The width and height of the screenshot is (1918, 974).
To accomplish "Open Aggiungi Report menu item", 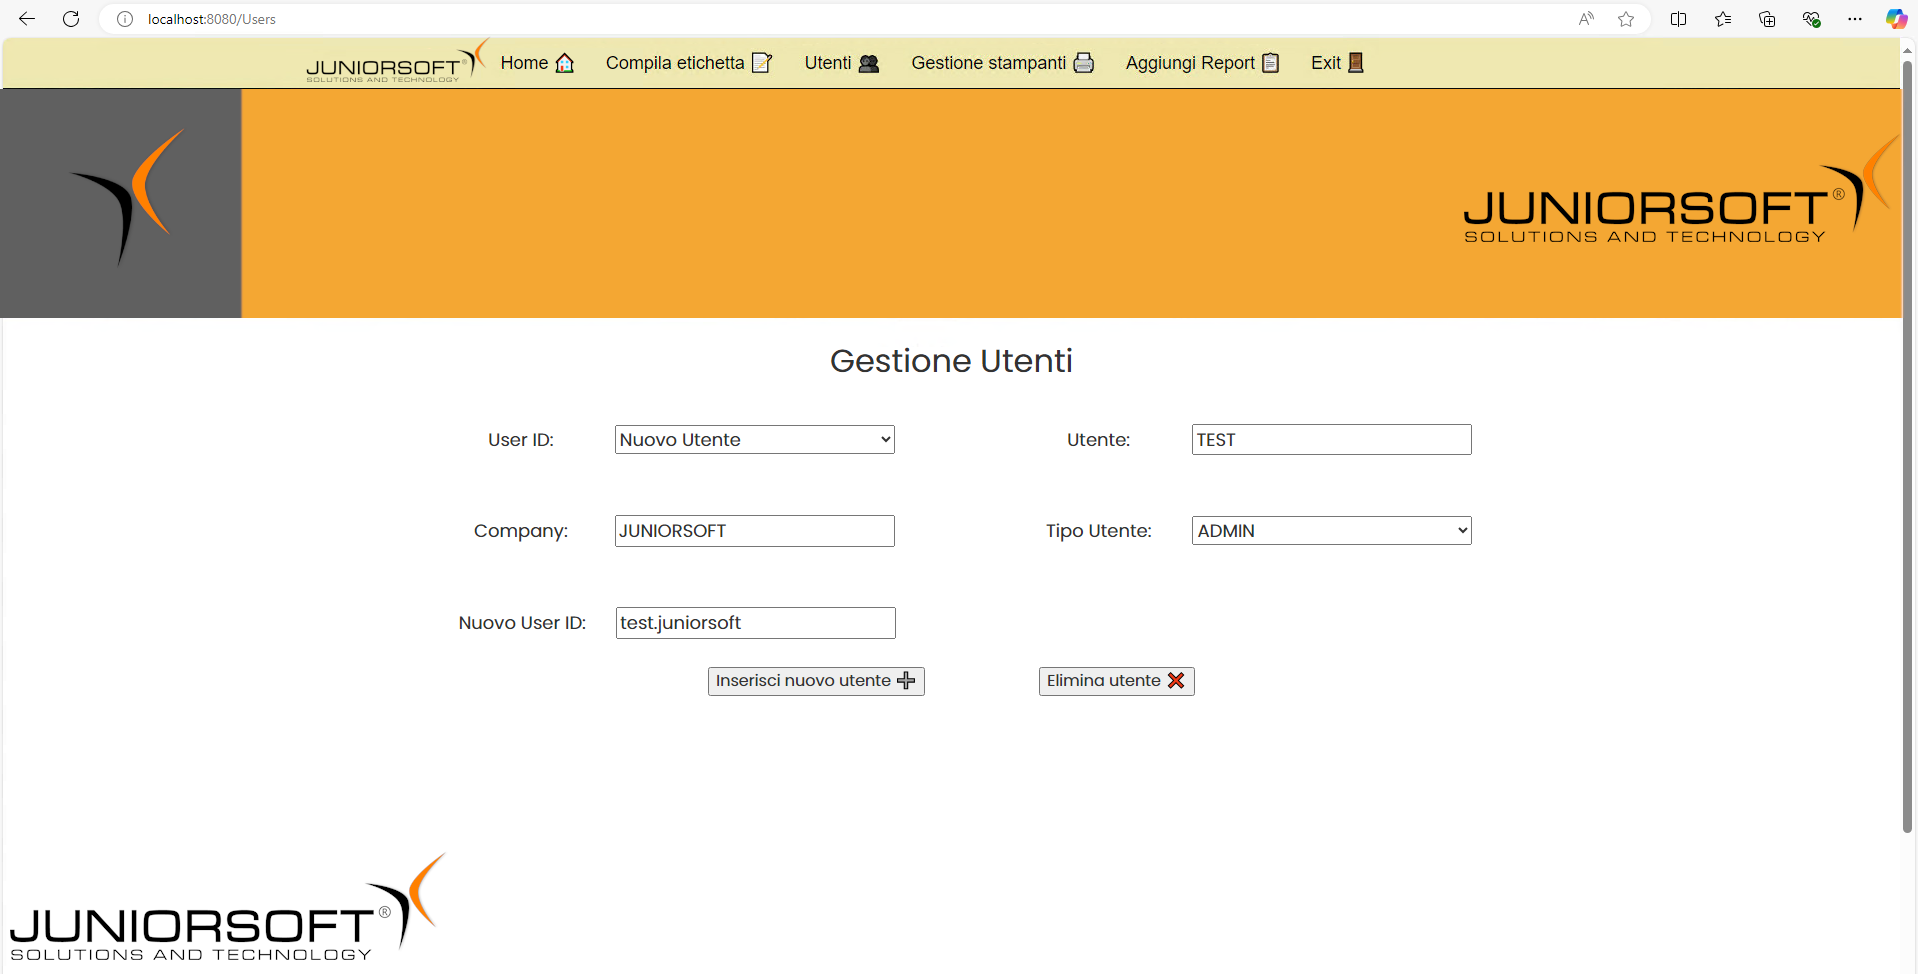I will pyautogui.click(x=1203, y=63).
